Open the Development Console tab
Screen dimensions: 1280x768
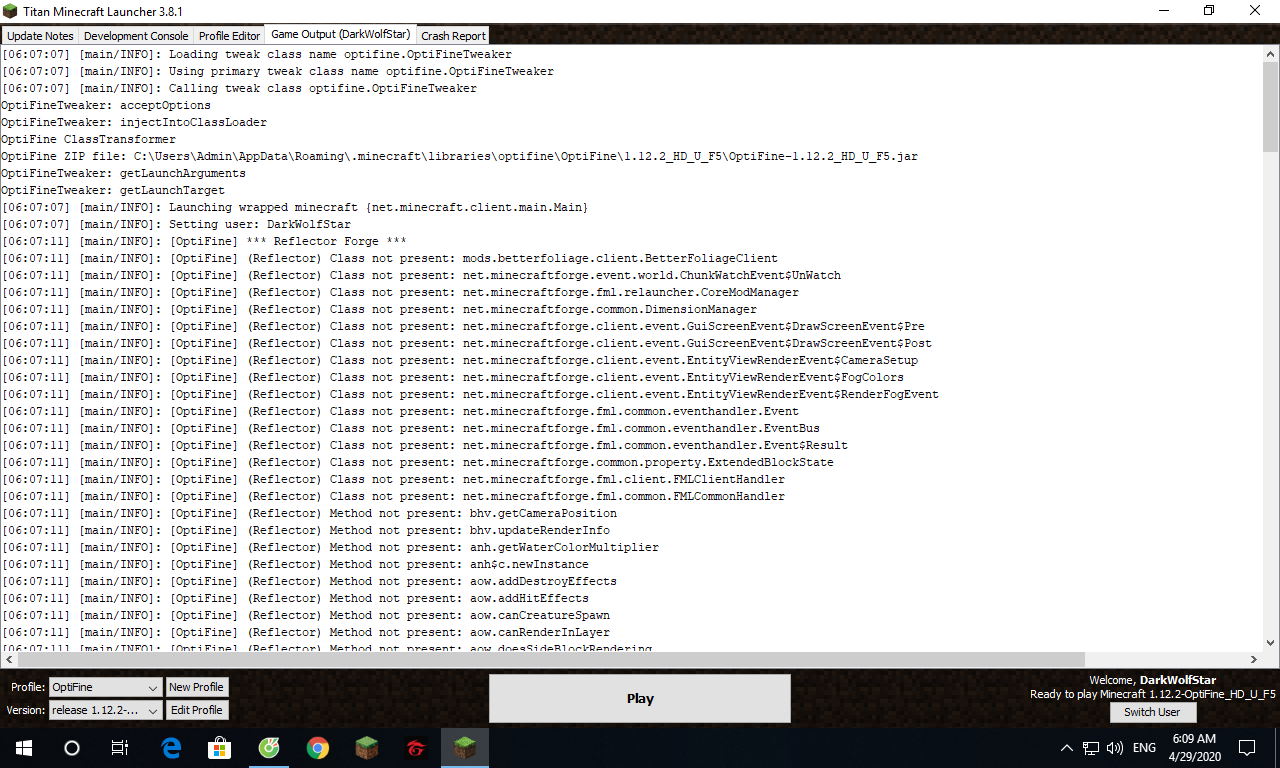tap(136, 36)
